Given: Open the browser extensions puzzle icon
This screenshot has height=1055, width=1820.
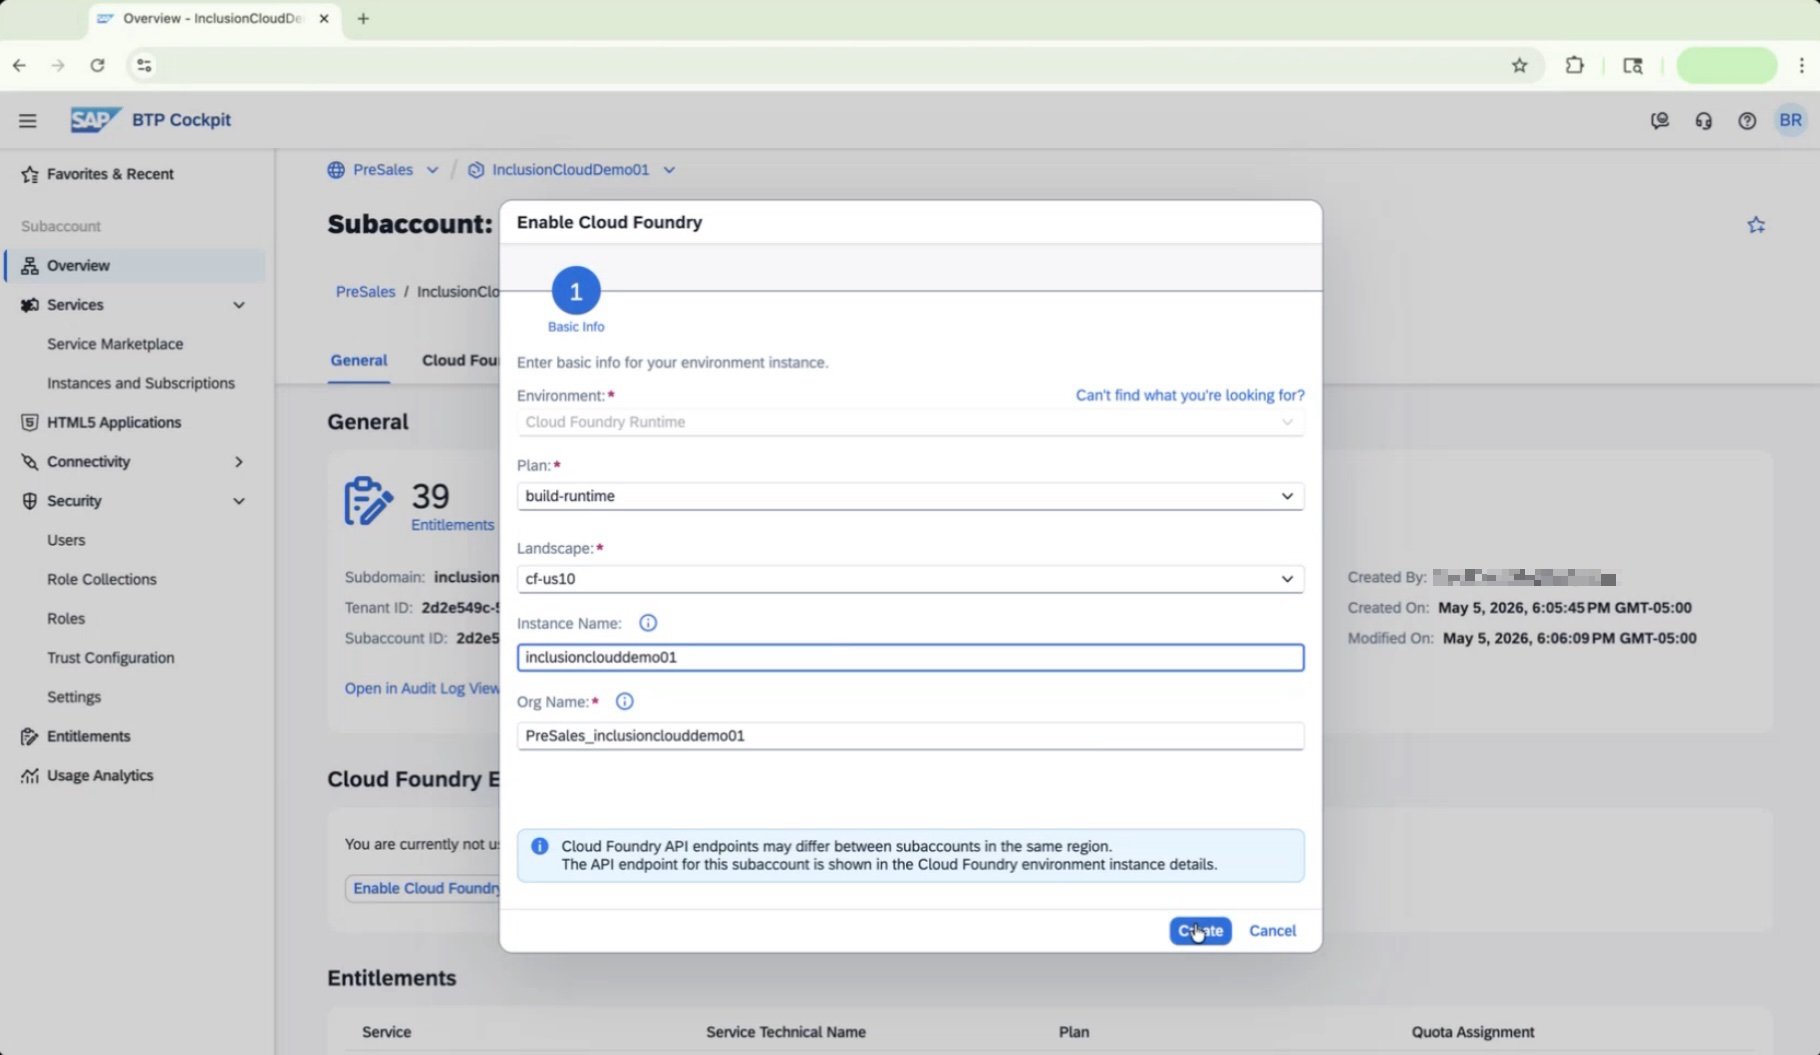Looking at the screenshot, I should click(1575, 65).
